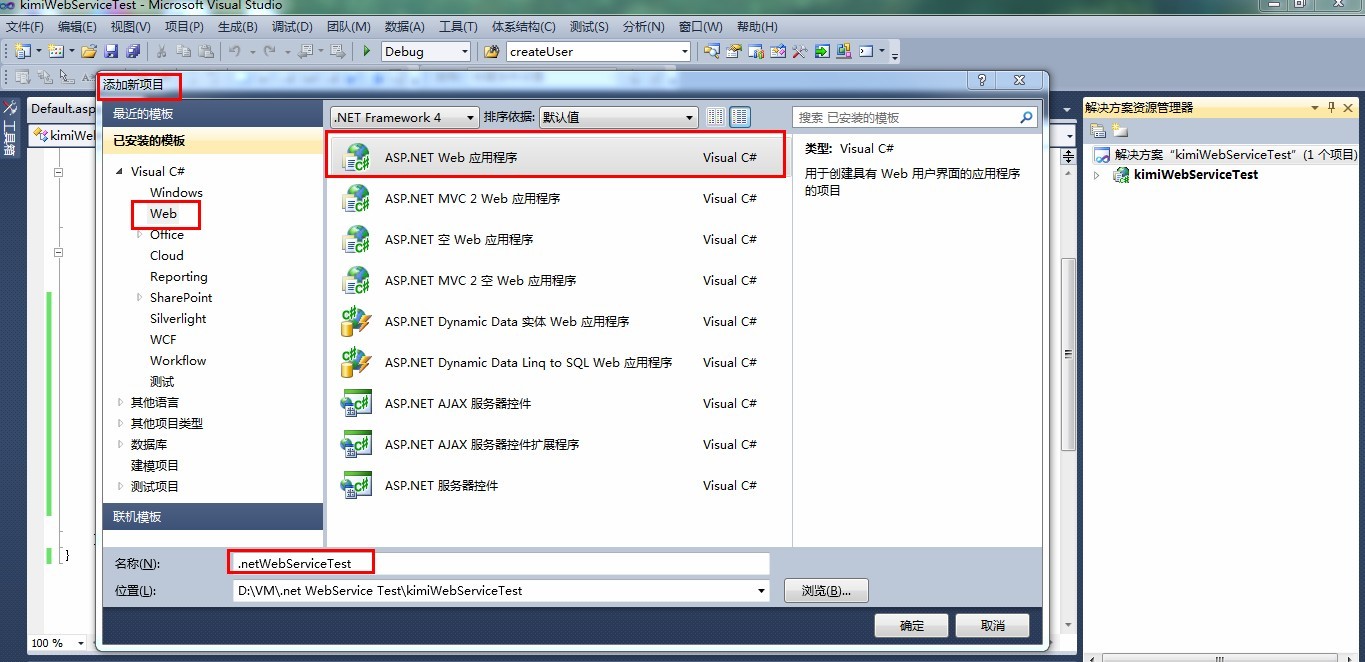This screenshot has height=662, width=1365.
Task: Select the Web category in tree
Action: 163,213
